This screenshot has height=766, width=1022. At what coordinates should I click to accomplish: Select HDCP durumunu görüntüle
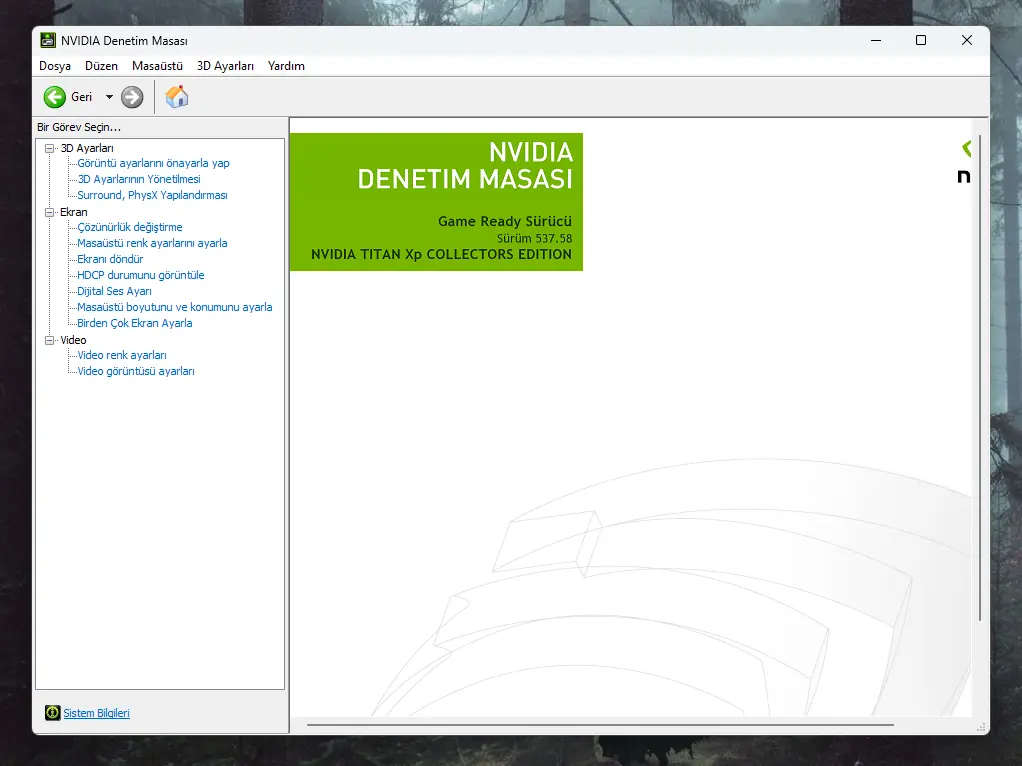(x=141, y=275)
